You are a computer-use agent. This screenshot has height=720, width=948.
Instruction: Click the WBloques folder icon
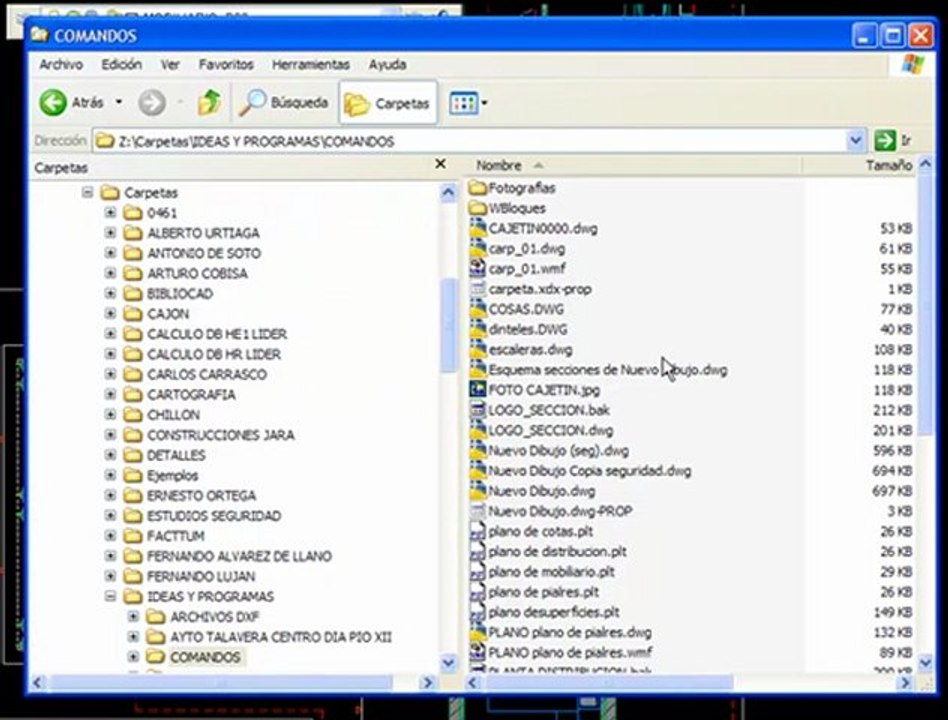[478, 208]
